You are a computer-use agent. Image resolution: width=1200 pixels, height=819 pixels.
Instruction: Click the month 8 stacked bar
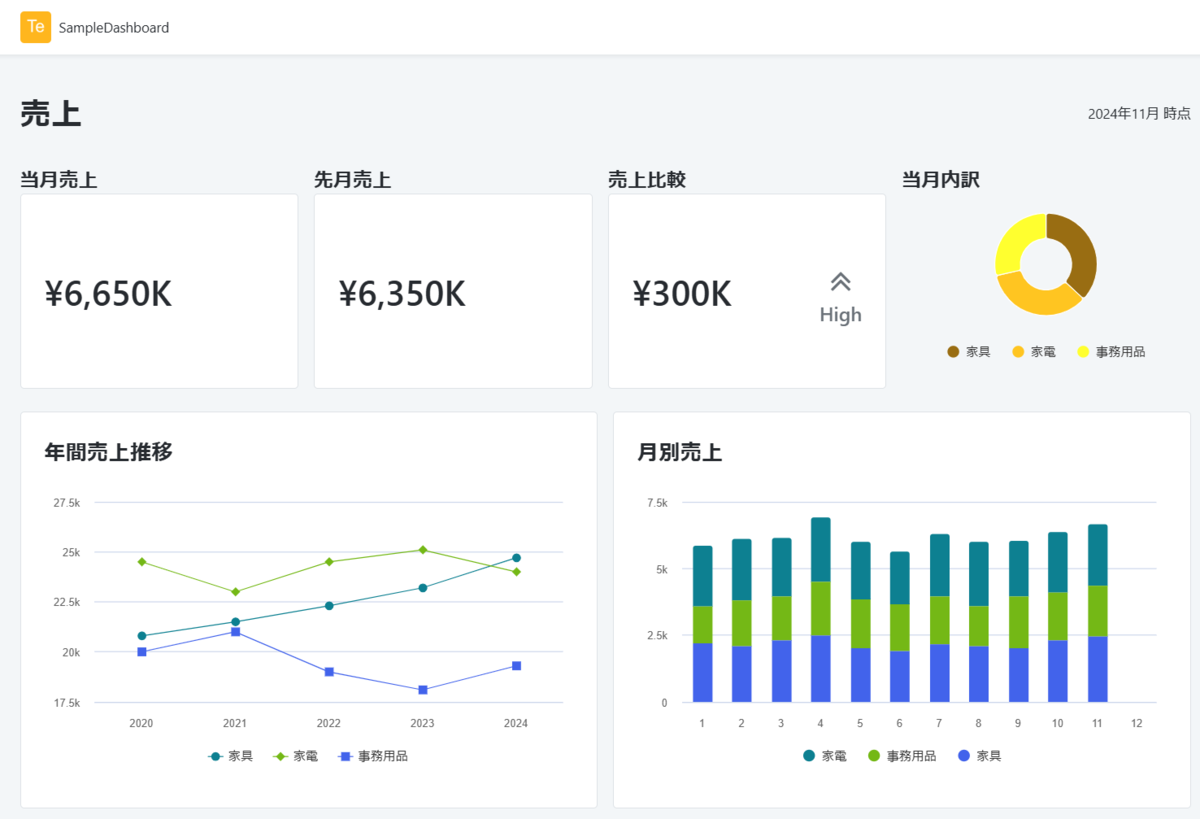[979, 622]
